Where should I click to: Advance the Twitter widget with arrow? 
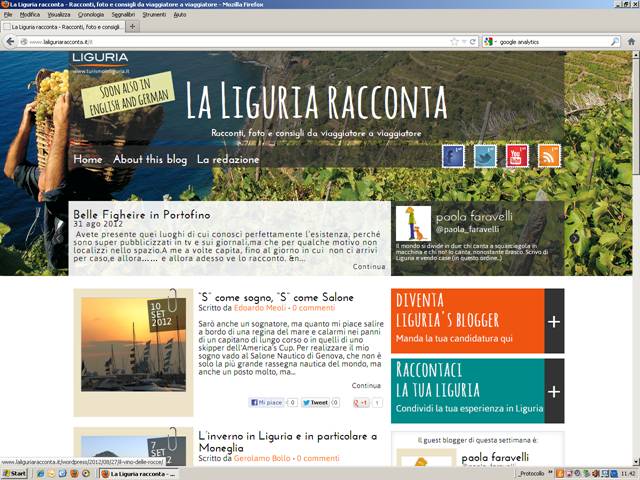574,238
